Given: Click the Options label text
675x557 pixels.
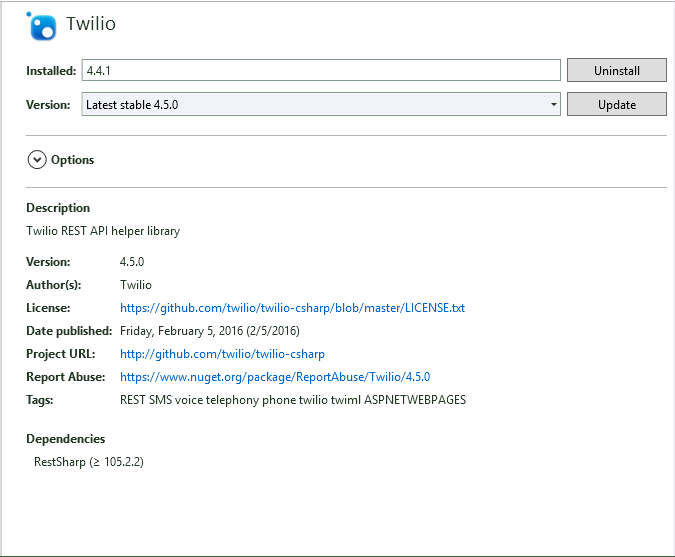Looking at the screenshot, I should (x=72, y=160).
